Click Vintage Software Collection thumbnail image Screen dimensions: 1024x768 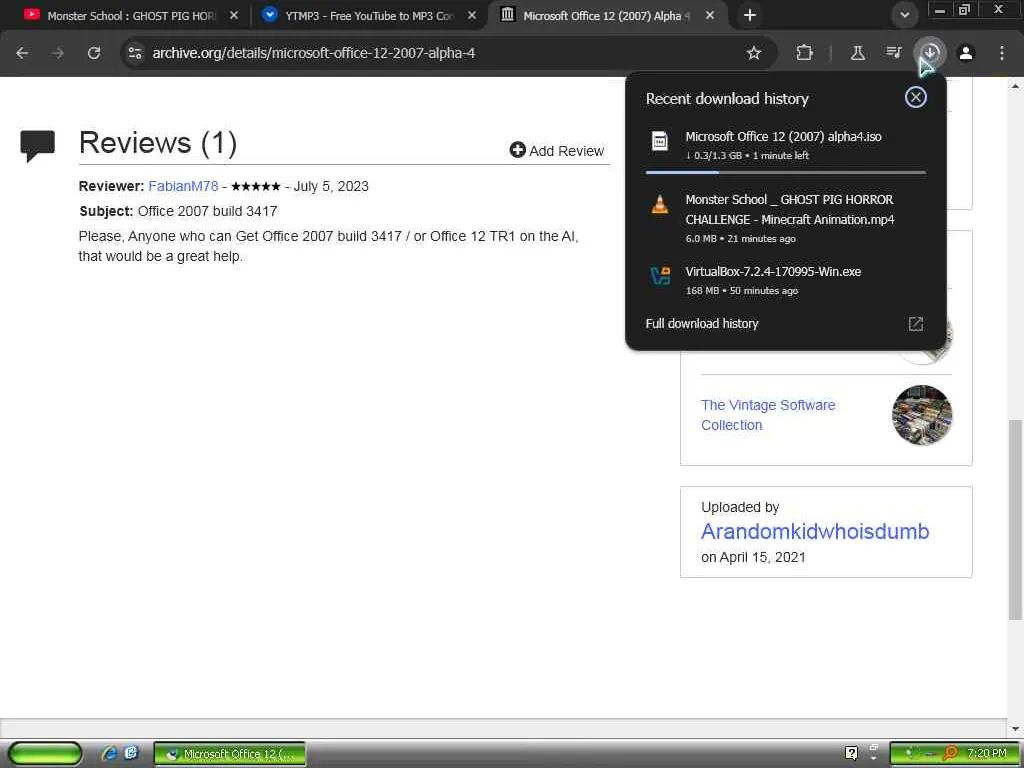(921, 415)
